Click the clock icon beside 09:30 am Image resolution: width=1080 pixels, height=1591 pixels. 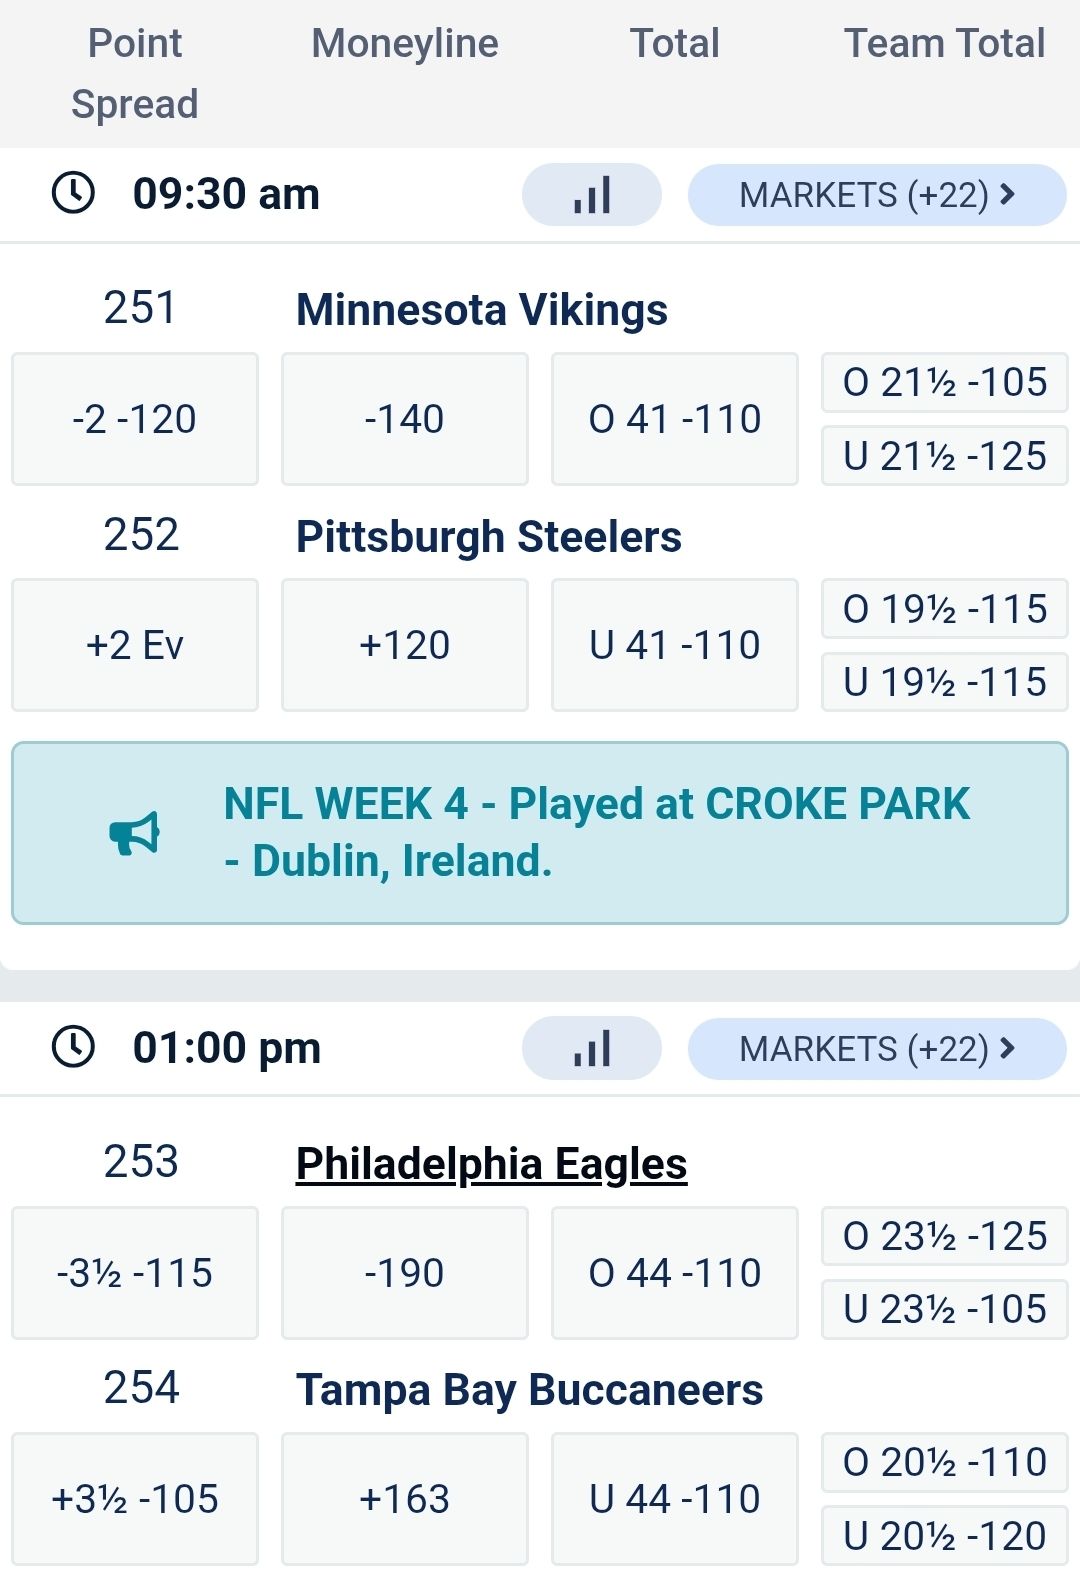(x=73, y=193)
